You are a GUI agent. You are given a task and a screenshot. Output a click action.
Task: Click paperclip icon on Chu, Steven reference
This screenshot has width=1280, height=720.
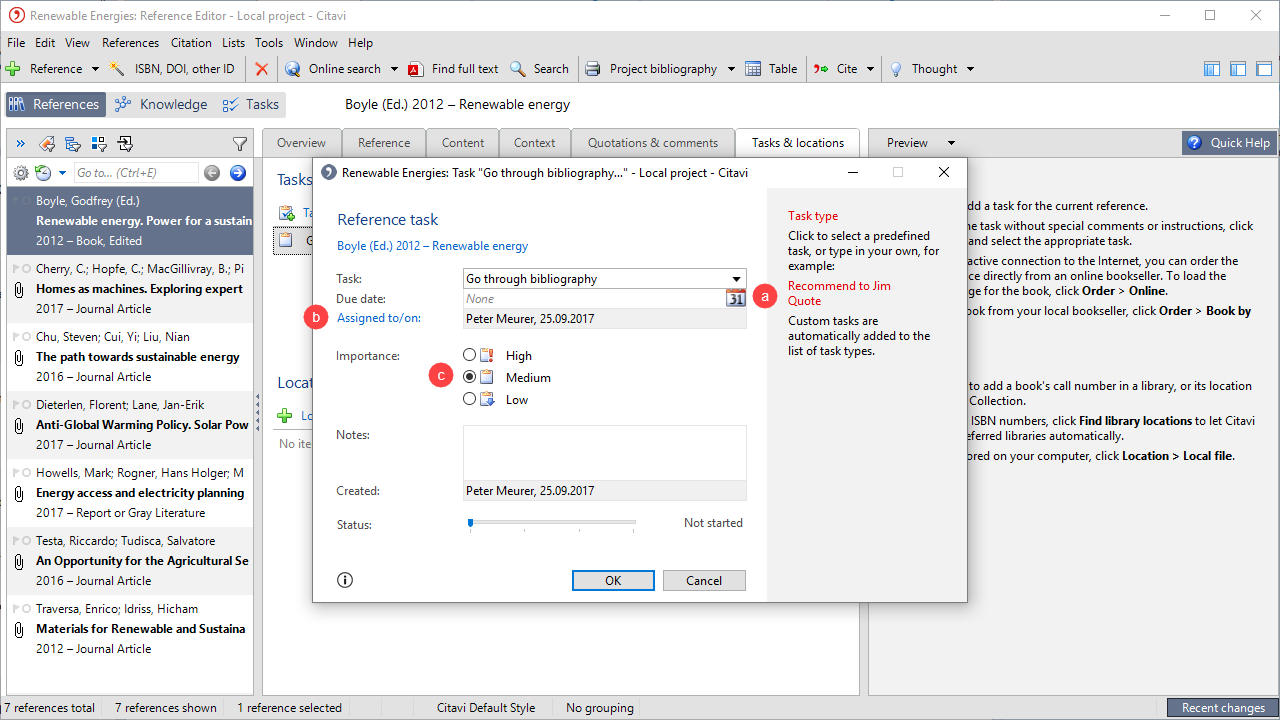[18, 357]
